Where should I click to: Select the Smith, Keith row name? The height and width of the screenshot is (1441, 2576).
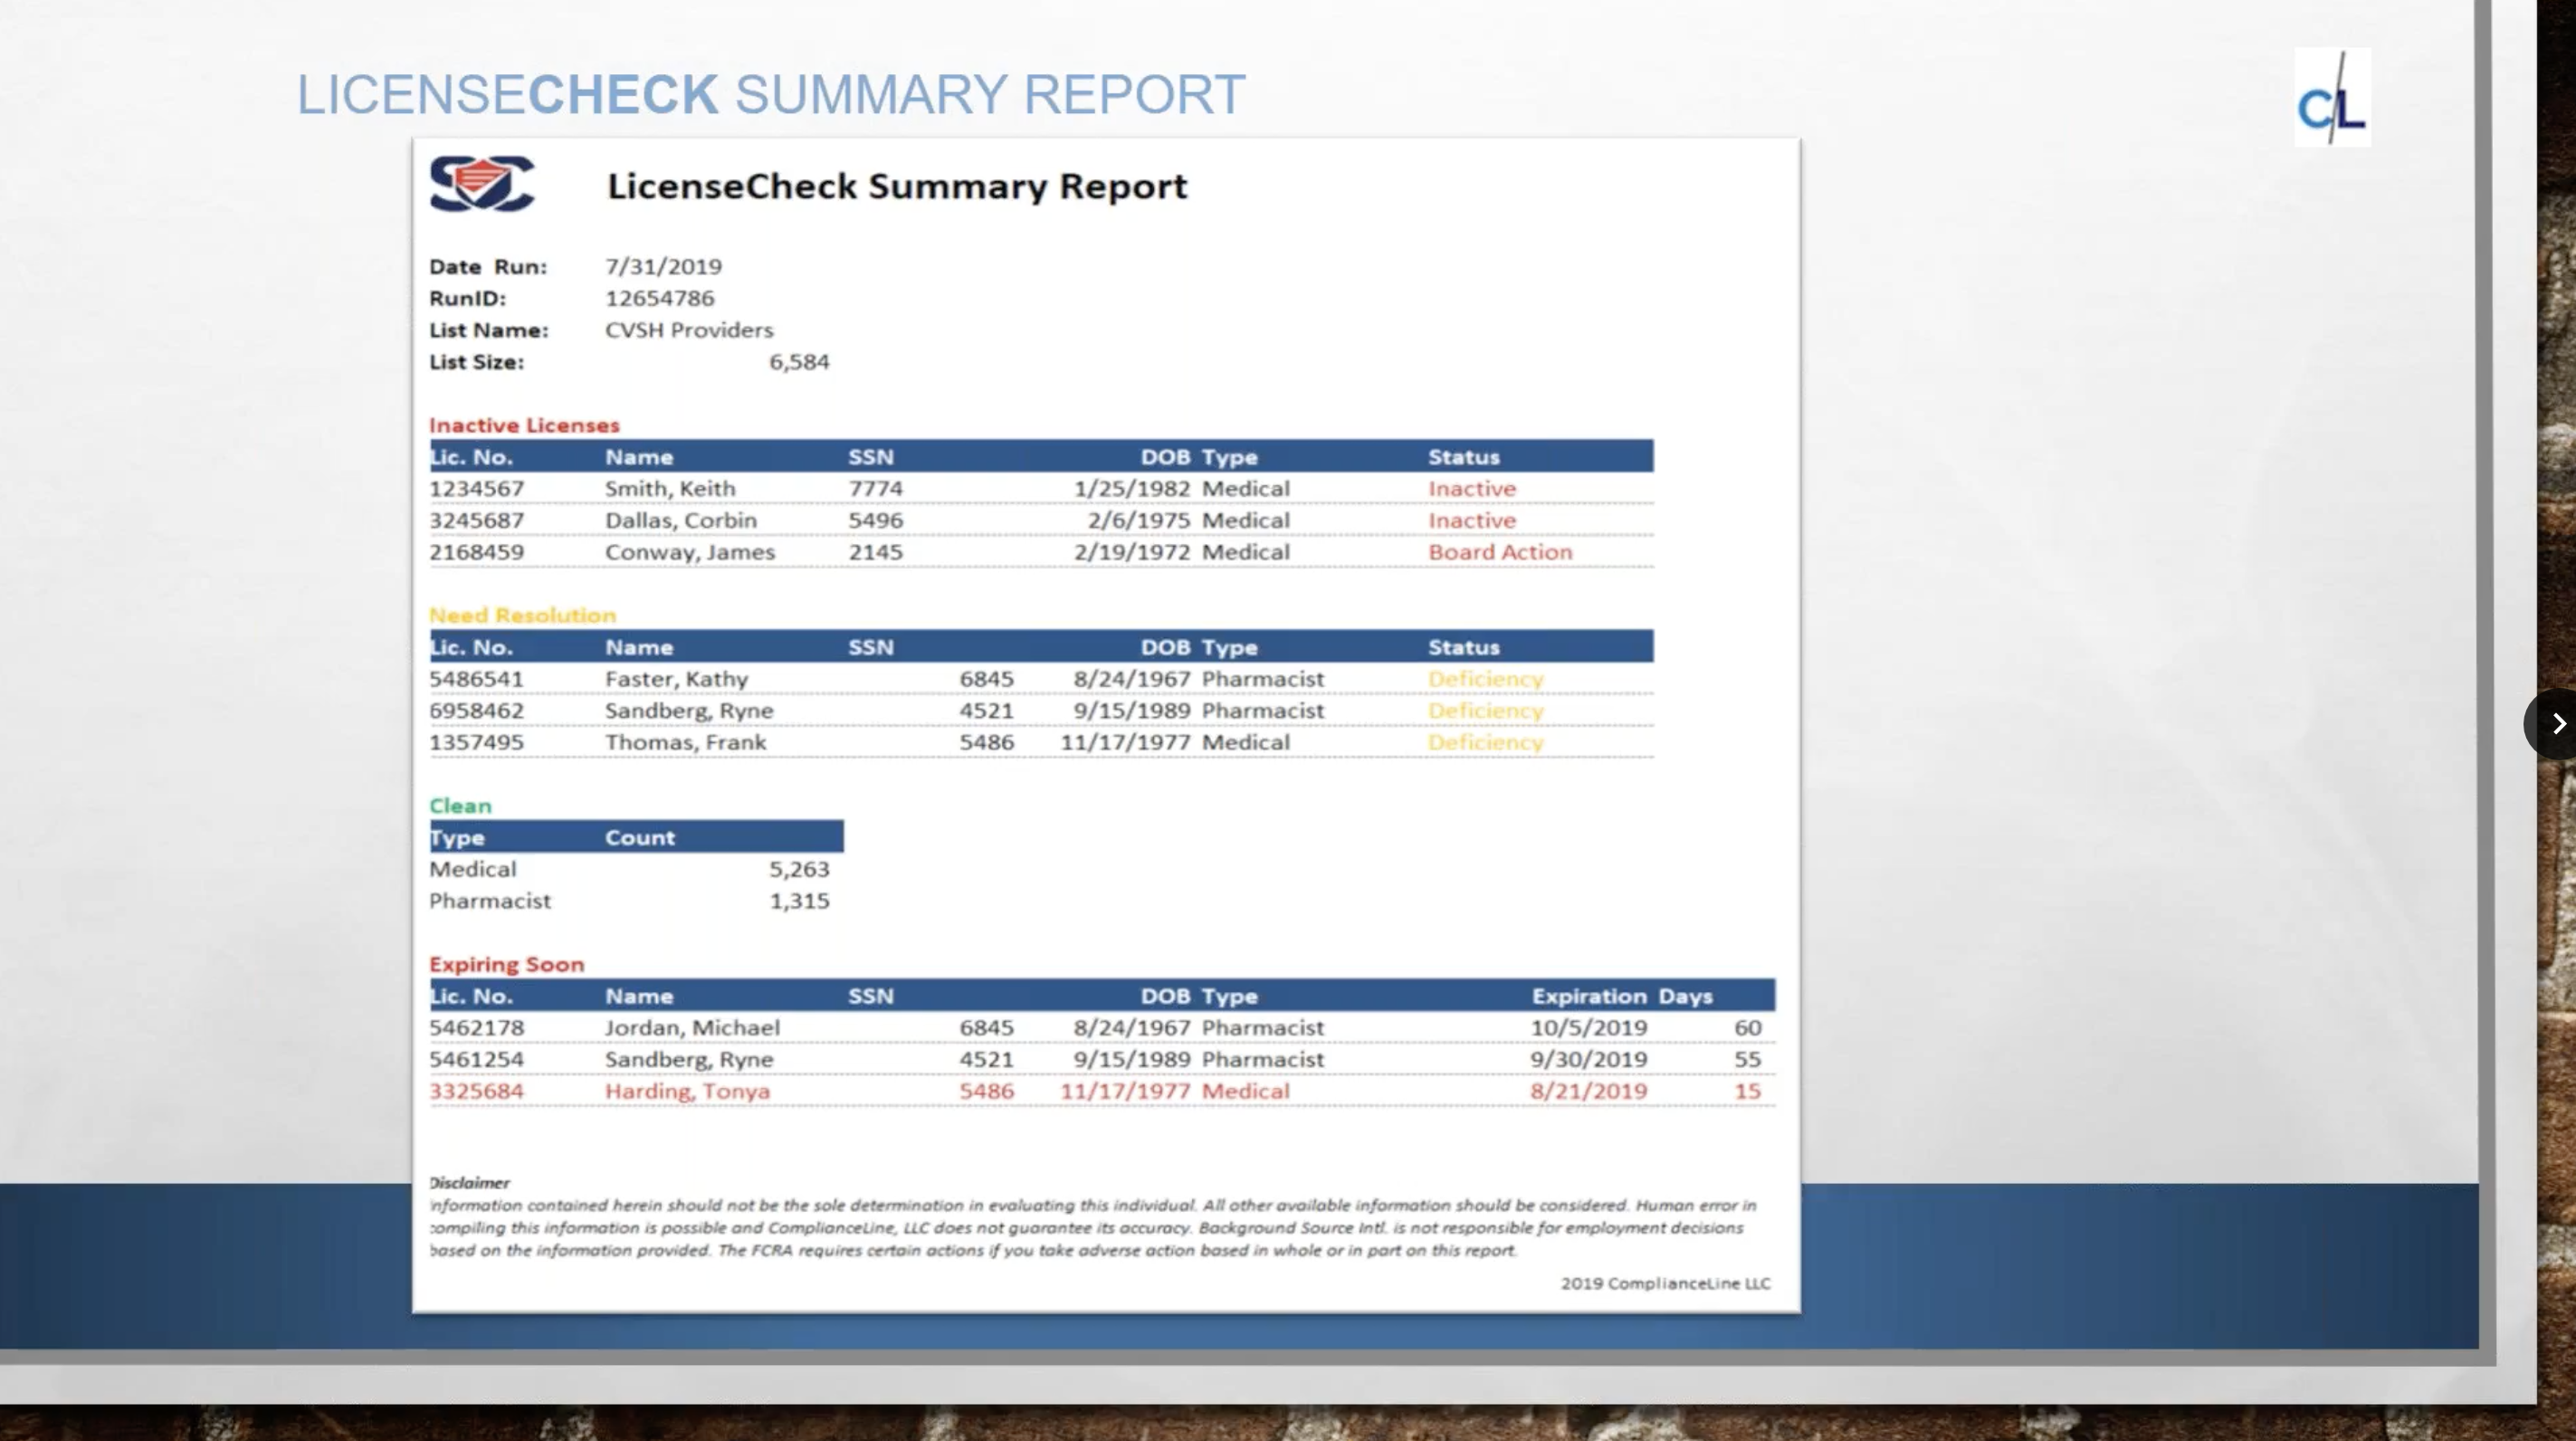pos(669,488)
